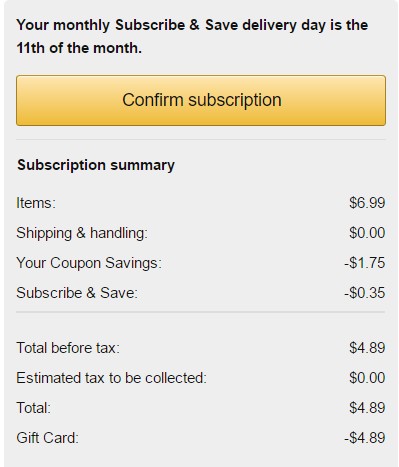
Task: Select the estimated tax $0.00 amount
Action: 367,378
